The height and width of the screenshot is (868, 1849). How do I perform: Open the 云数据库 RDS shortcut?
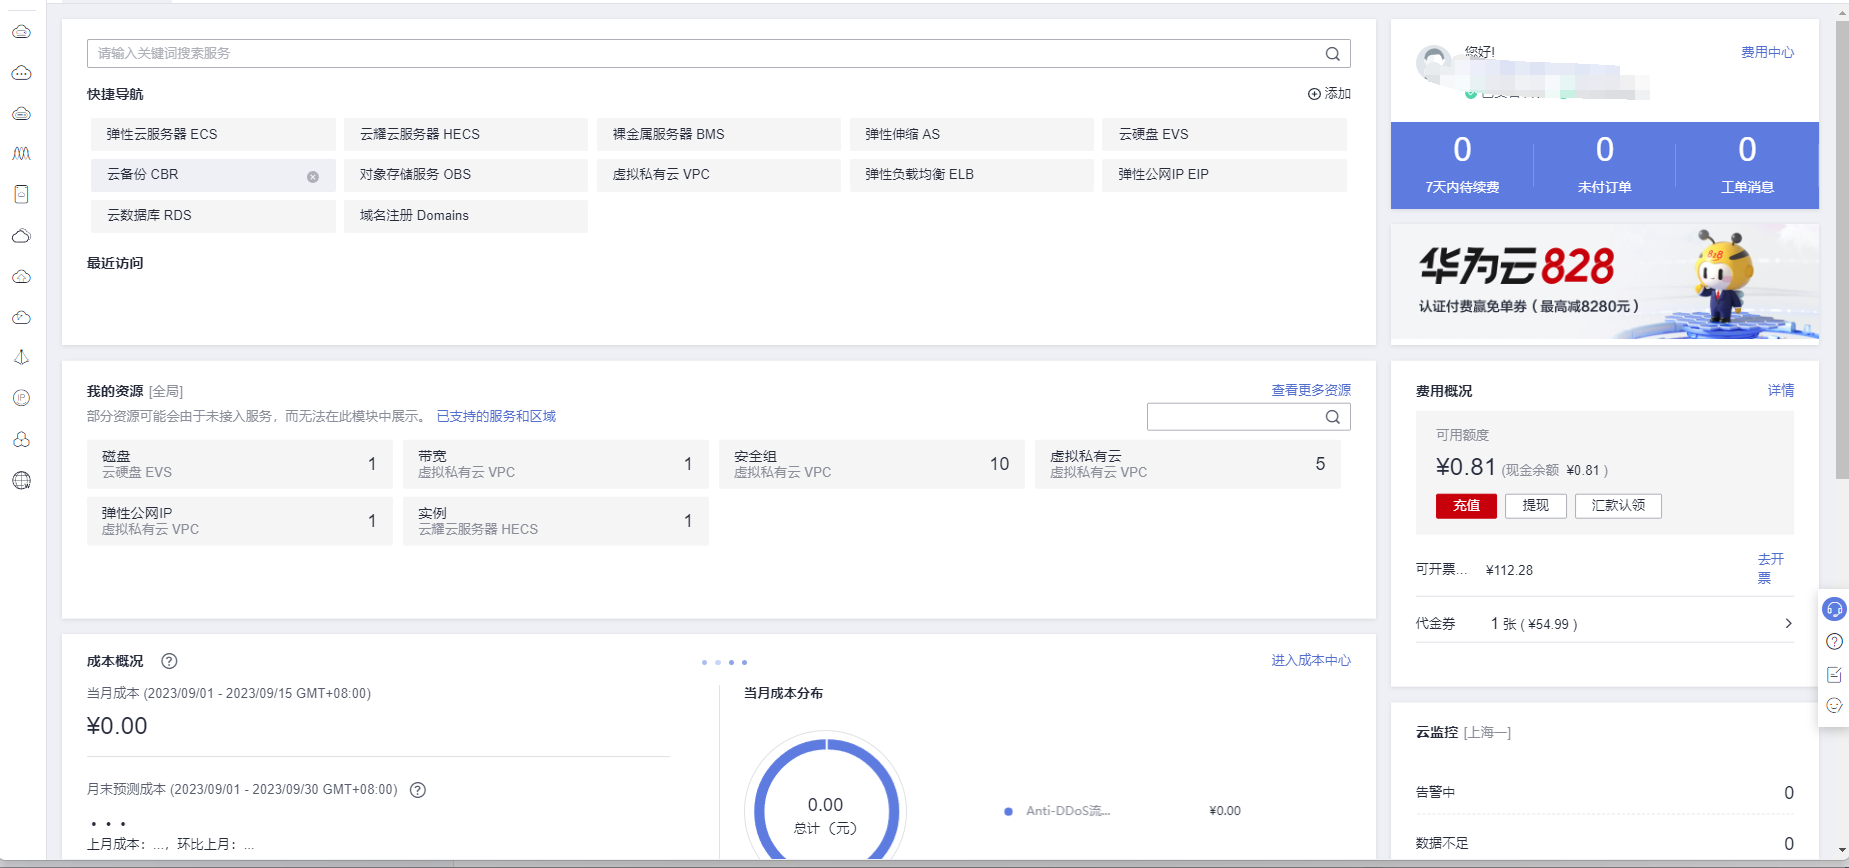click(x=213, y=216)
